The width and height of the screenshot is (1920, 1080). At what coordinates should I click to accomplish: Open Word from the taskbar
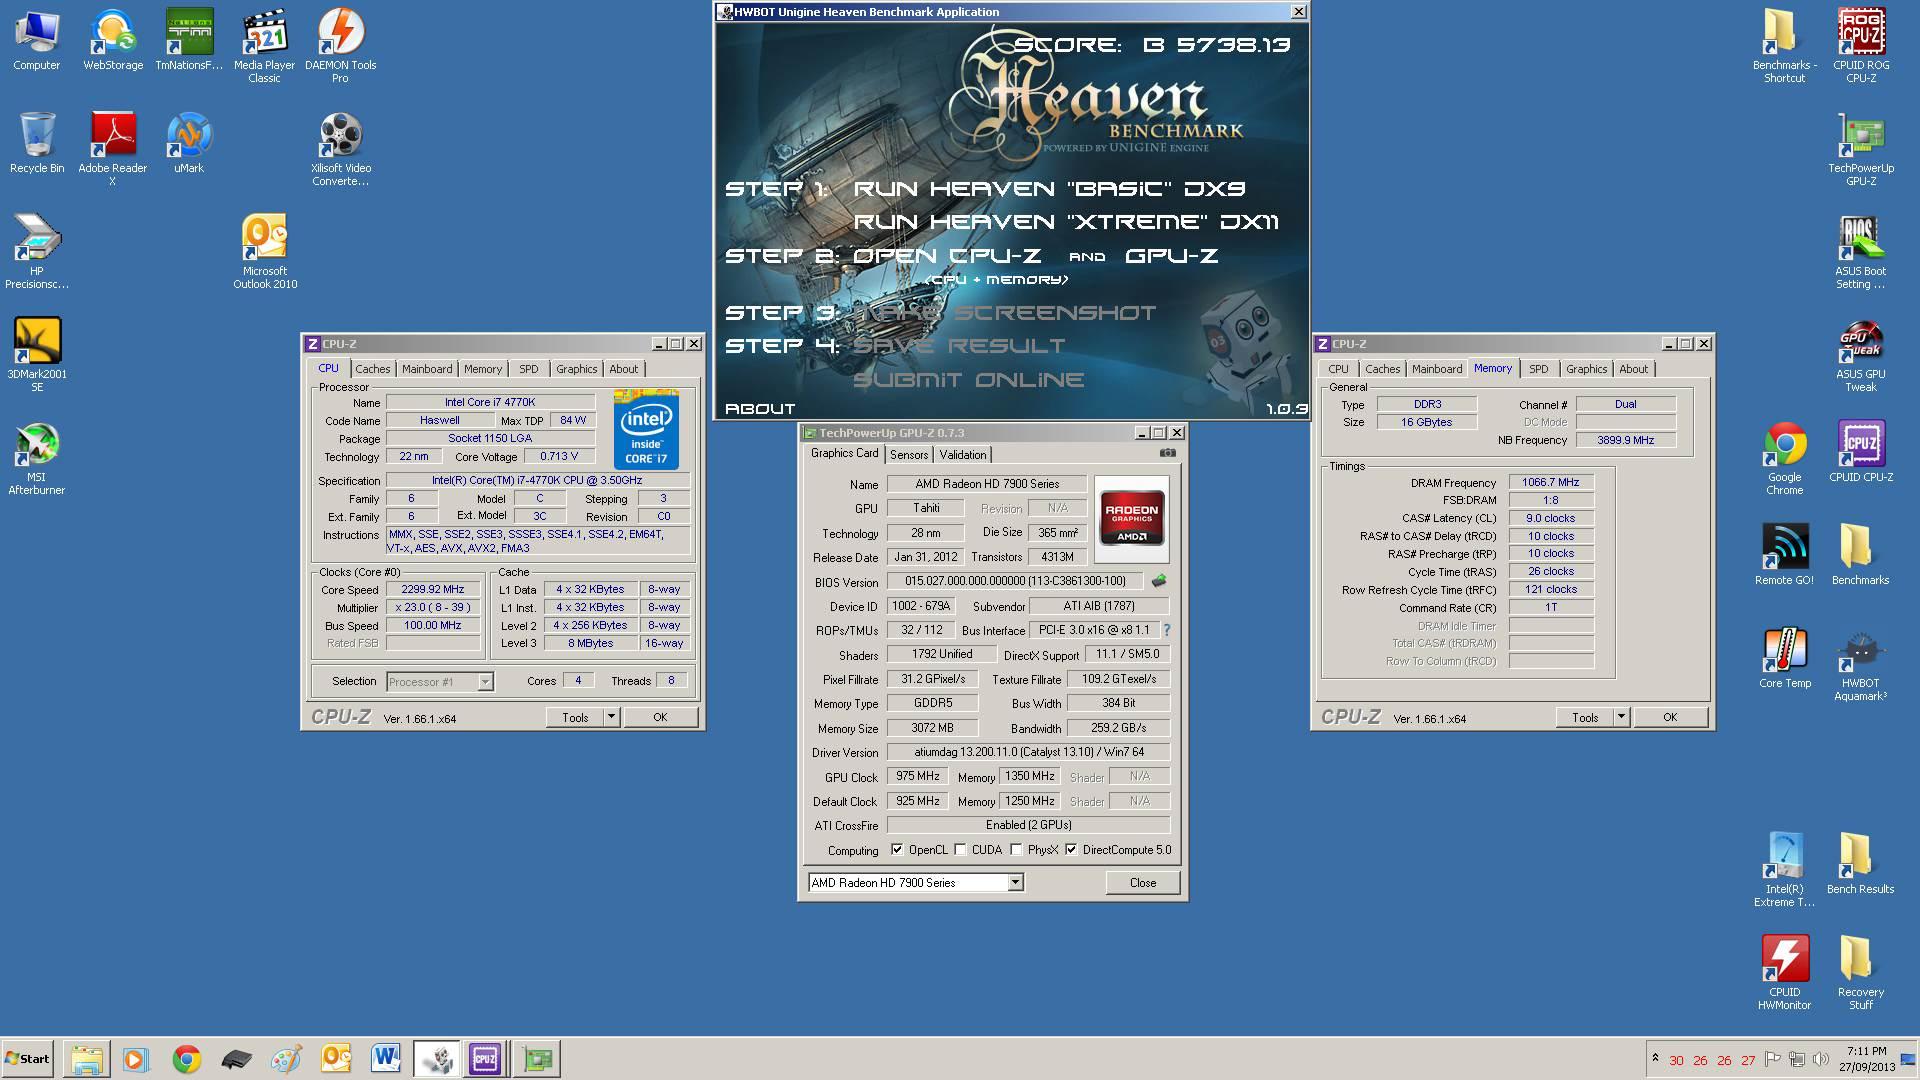(x=385, y=1058)
